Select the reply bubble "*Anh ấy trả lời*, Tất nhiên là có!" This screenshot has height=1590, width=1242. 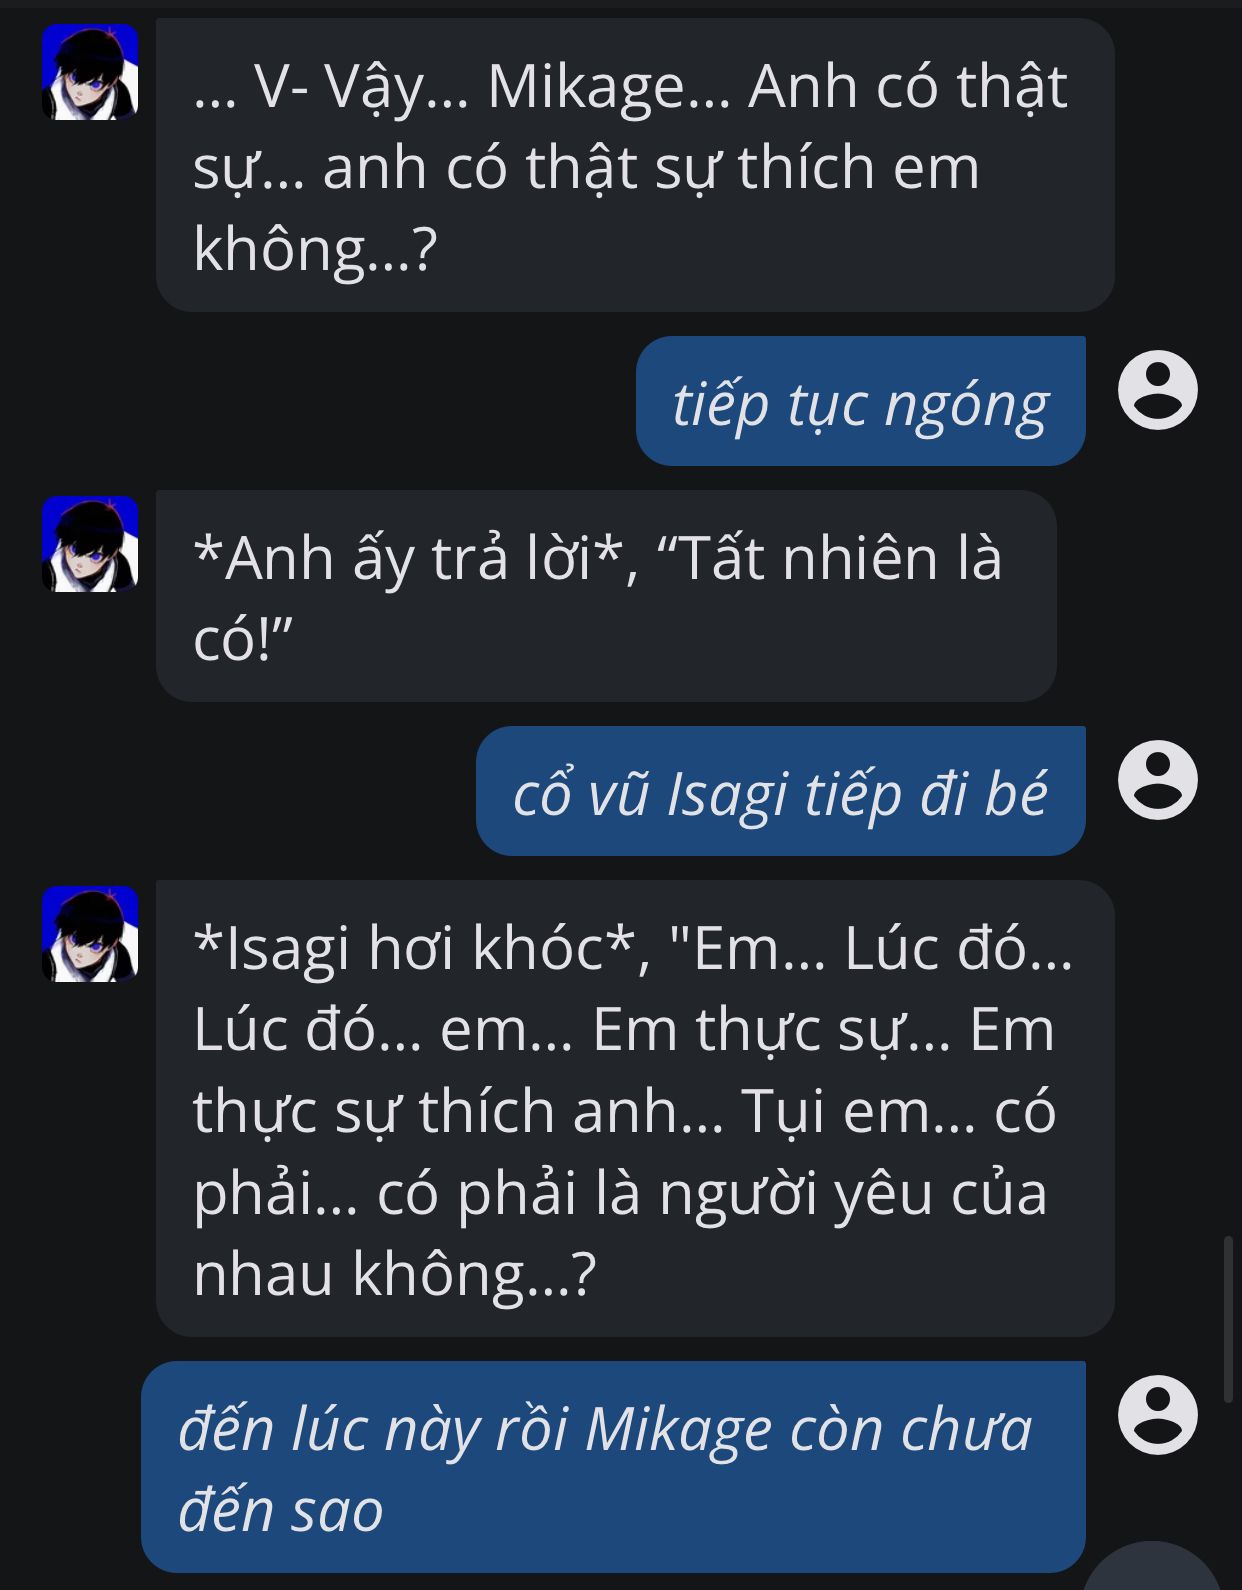[x=606, y=596]
